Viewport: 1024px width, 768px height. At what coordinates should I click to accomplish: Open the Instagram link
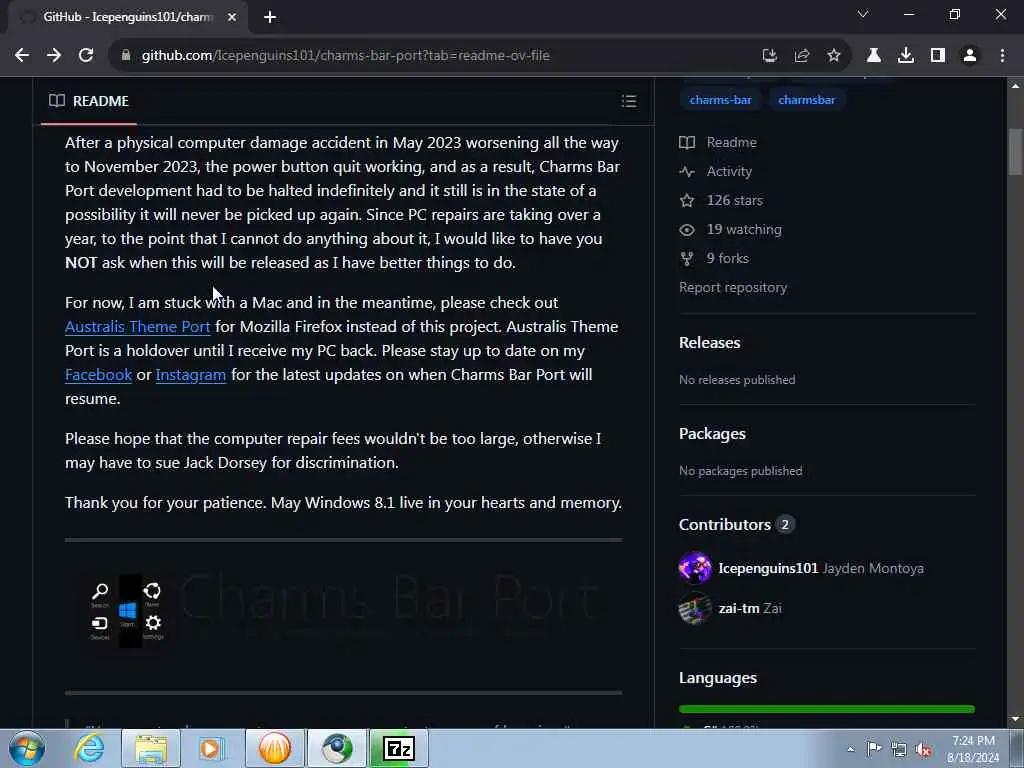tap(191, 375)
